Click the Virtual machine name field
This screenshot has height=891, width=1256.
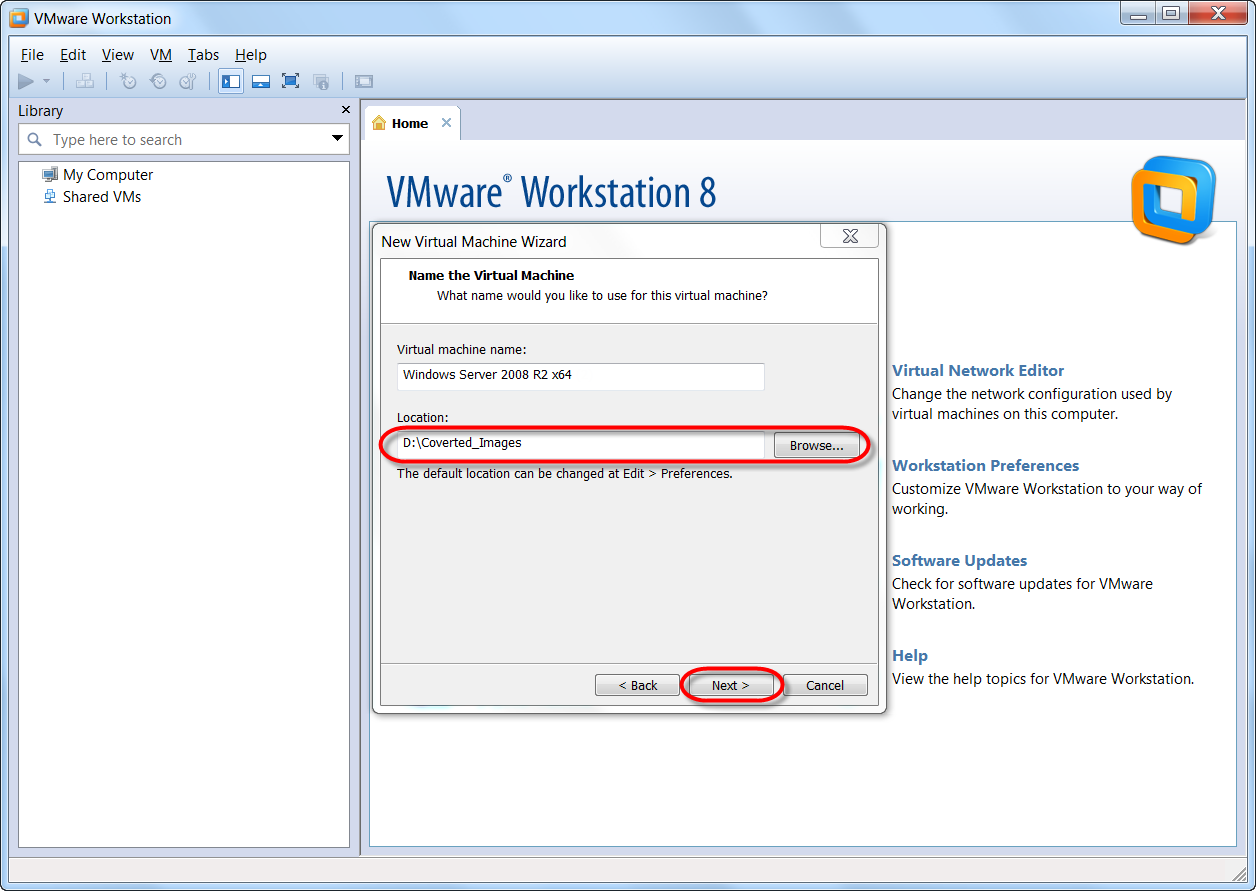pyautogui.click(x=581, y=376)
